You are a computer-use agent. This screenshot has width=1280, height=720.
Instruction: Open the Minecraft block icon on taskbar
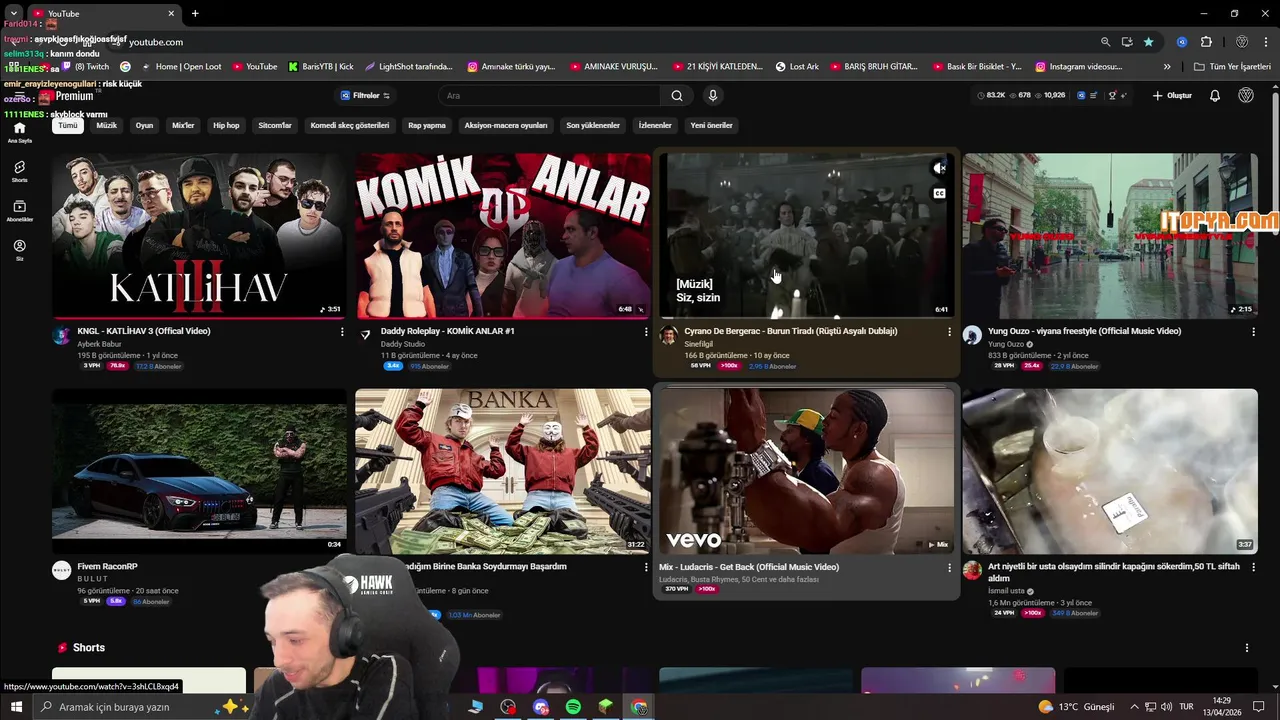[x=606, y=707]
